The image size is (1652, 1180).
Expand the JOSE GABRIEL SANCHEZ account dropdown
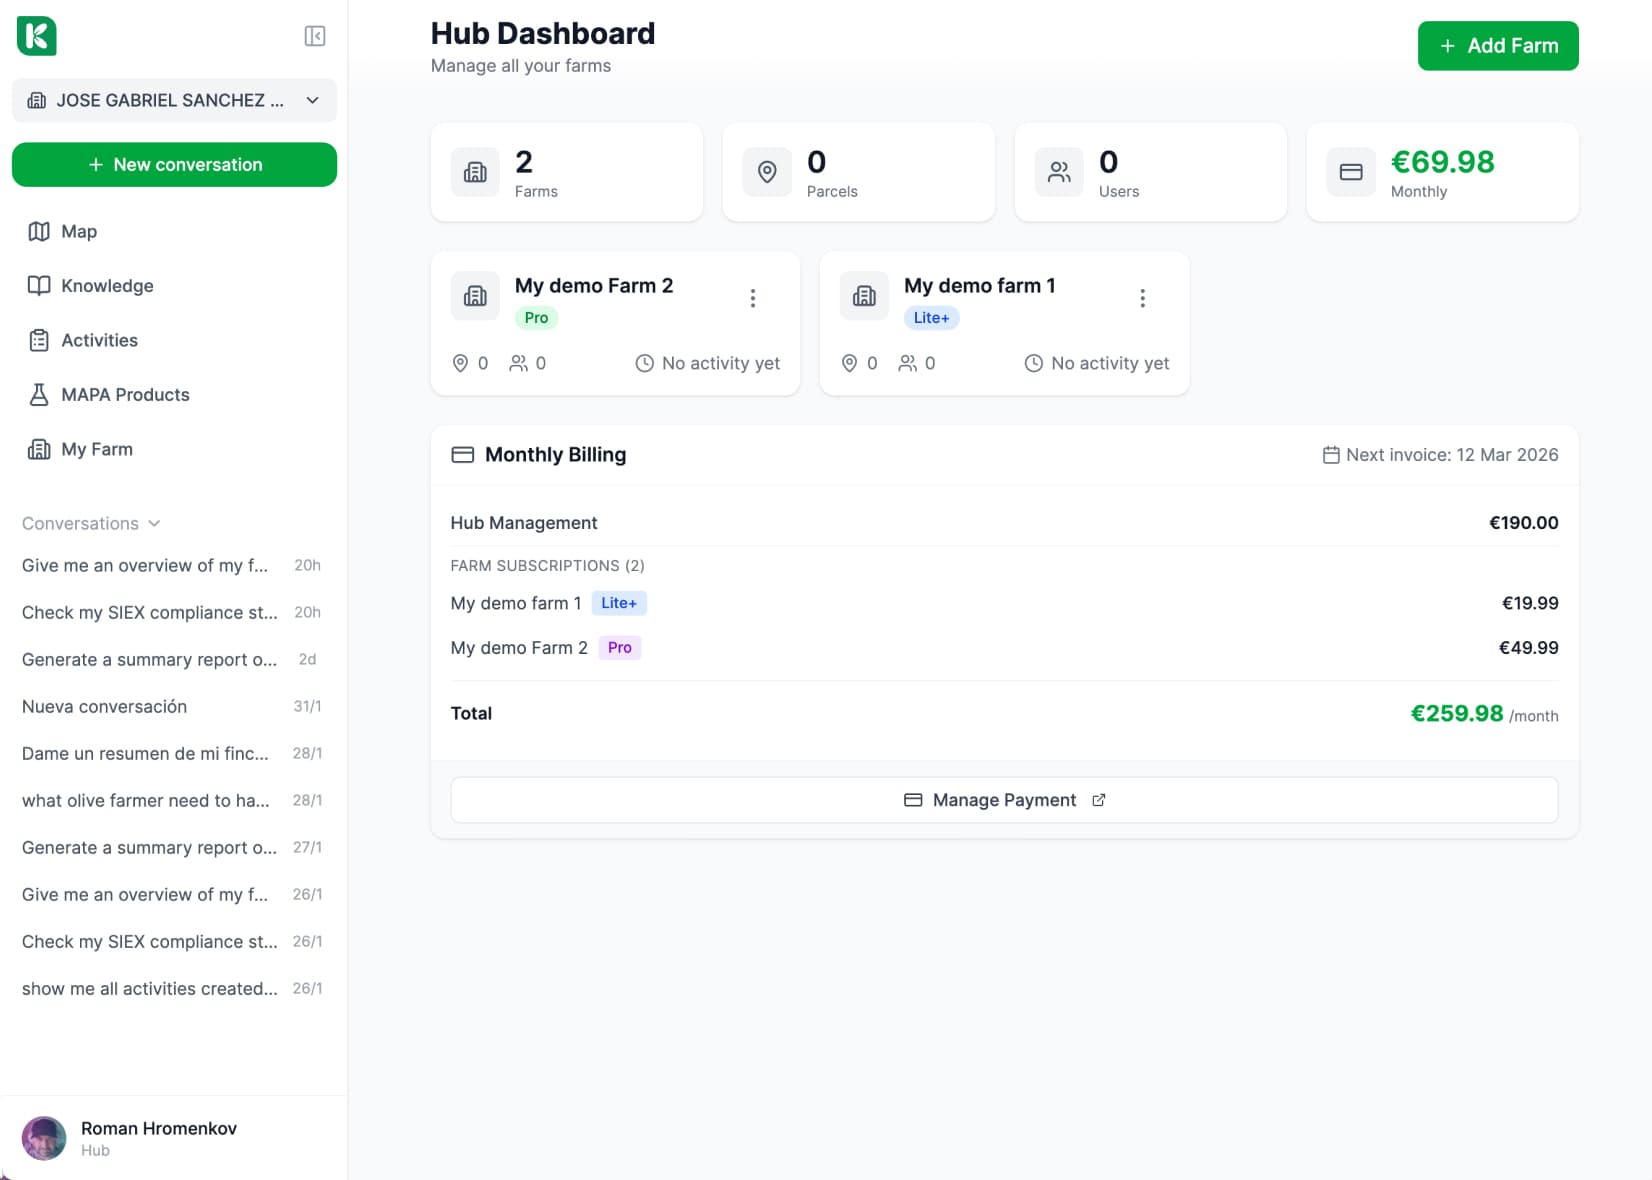click(312, 100)
